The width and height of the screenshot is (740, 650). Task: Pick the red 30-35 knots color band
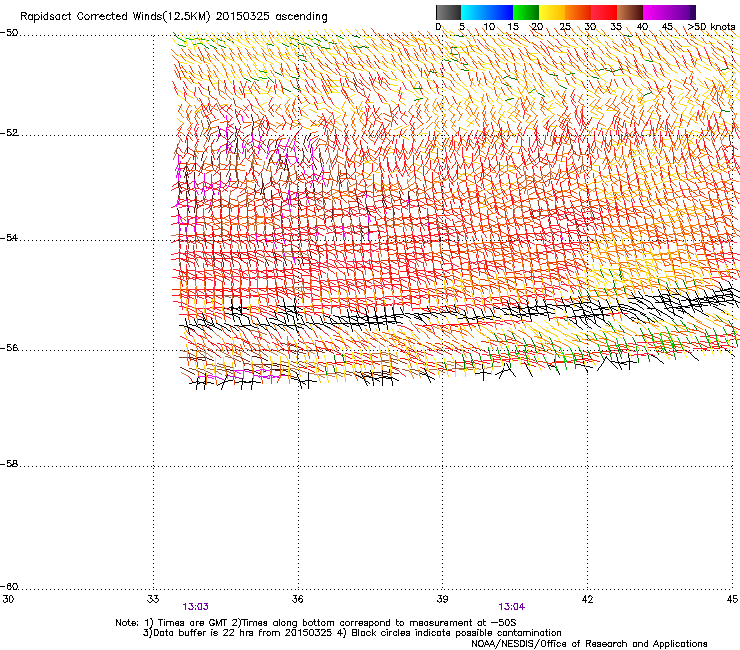(604, 12)
